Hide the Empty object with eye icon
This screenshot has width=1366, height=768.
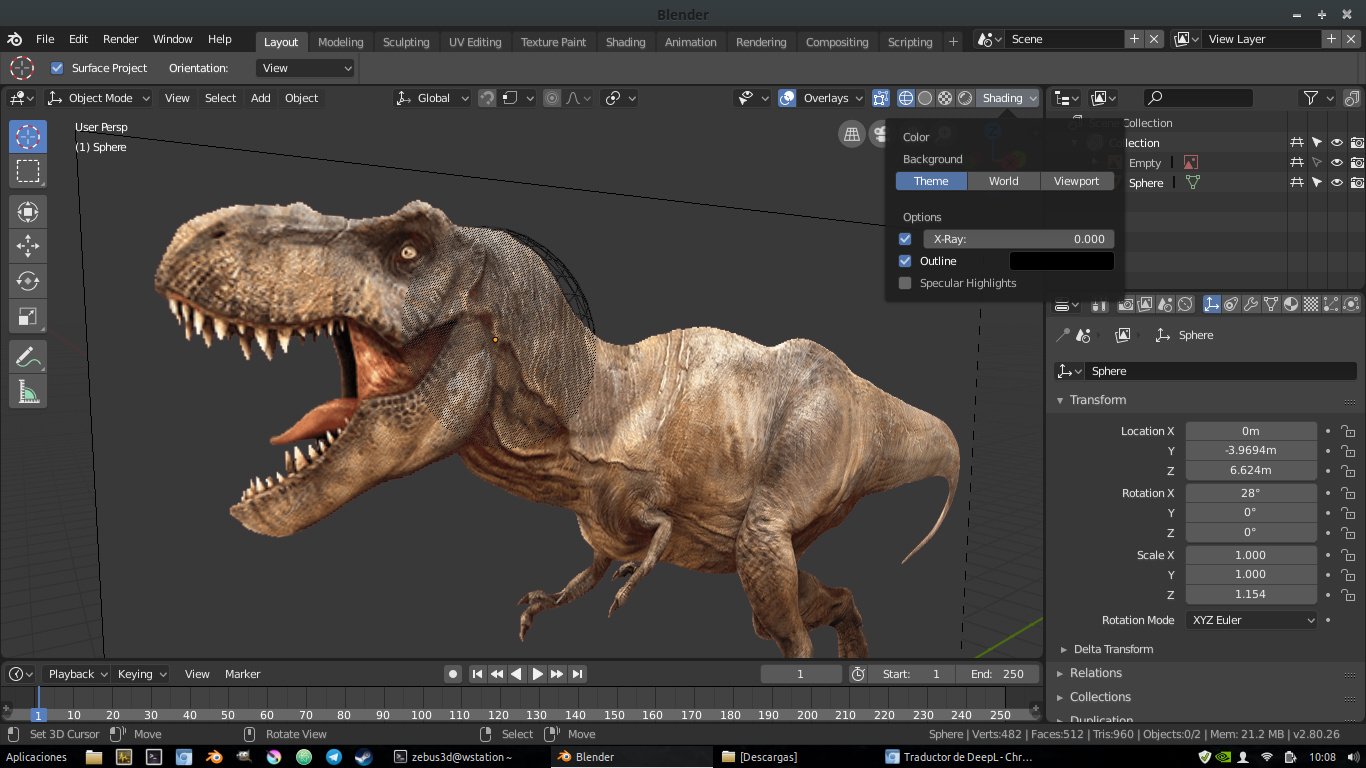pos(1336,162)
